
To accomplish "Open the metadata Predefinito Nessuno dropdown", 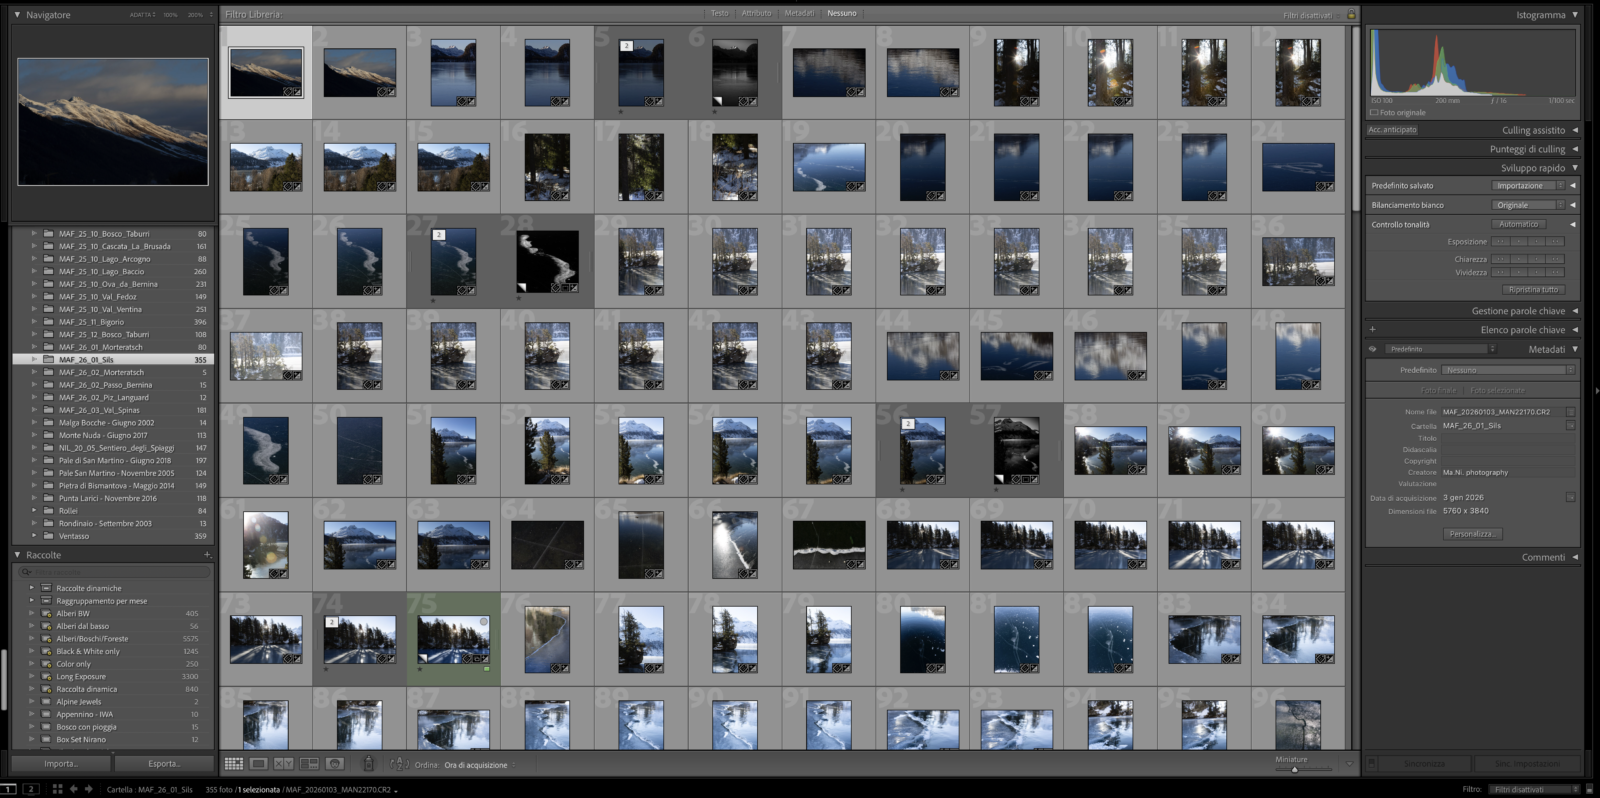I will (x=1509, y=370).
